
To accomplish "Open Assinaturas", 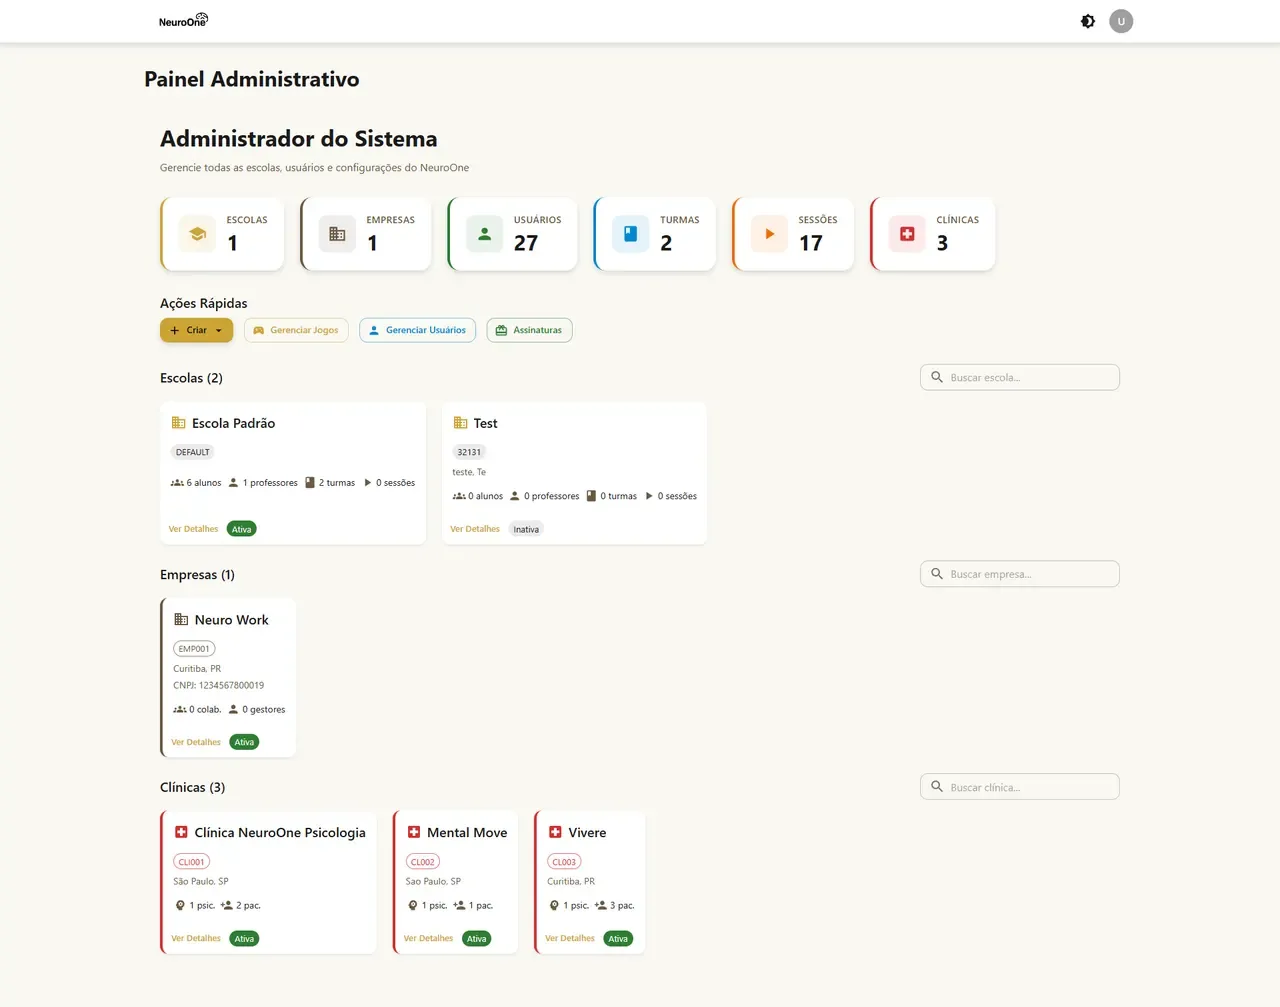I will click(x=529, y=330).
